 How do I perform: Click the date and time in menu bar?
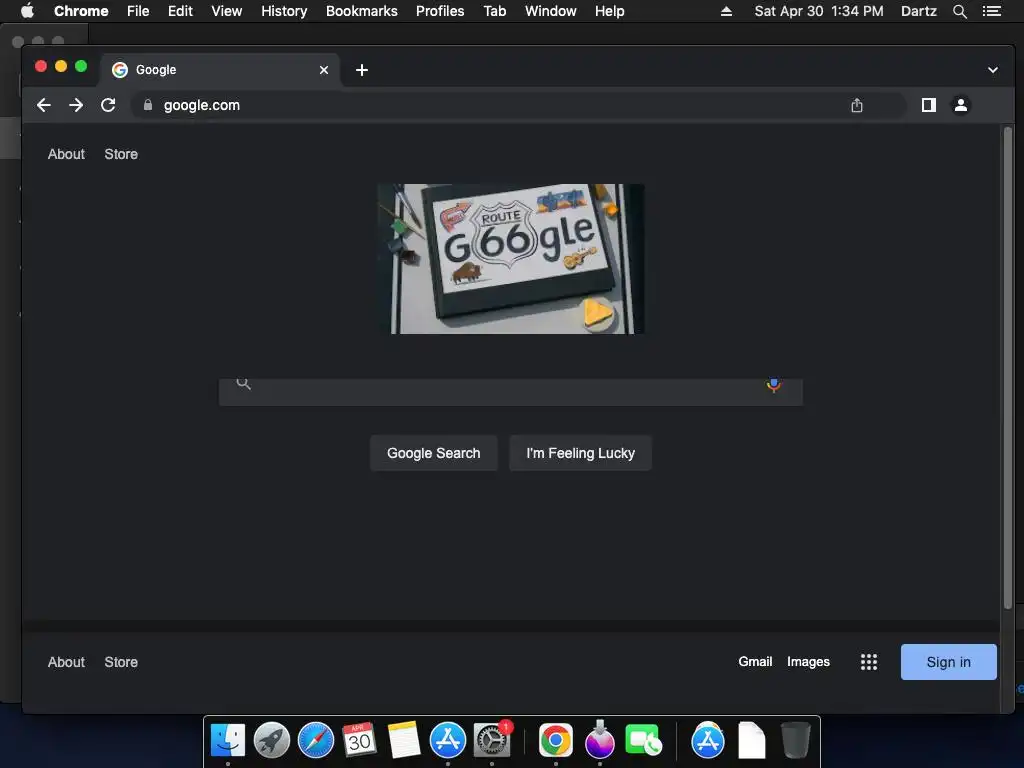pyautogui.click(x=819, y=11)
